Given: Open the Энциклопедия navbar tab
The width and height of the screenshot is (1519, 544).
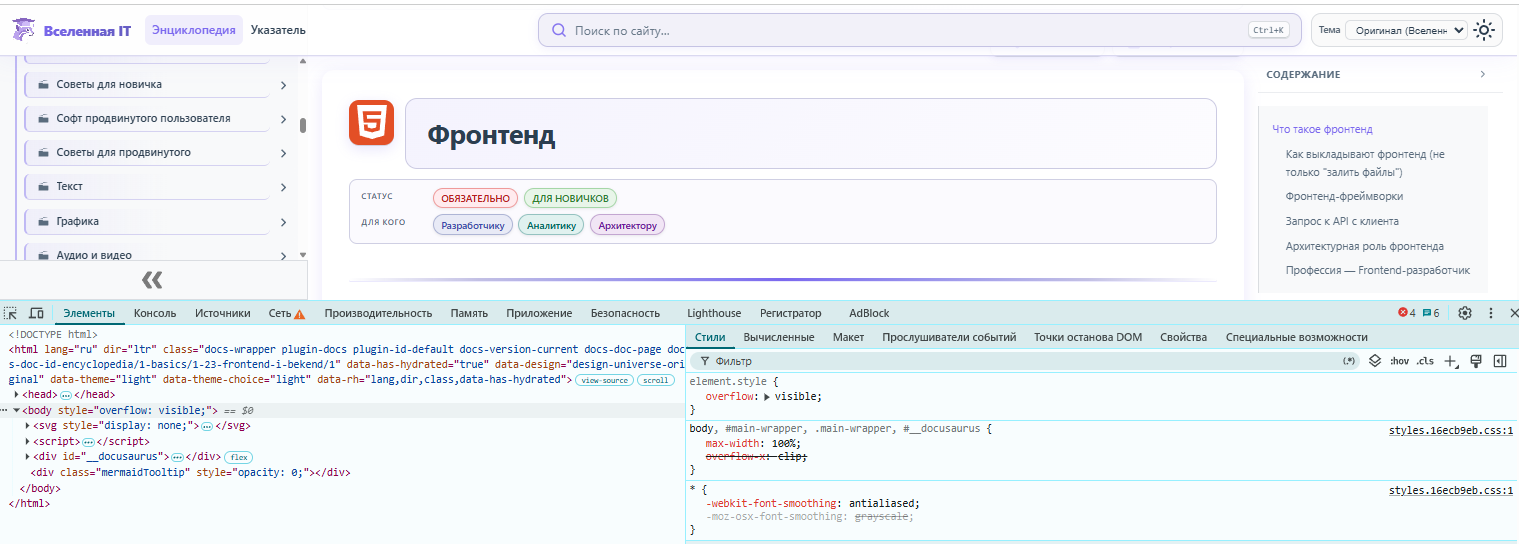Looking at the screenshot, I should (x=194, y=30).
